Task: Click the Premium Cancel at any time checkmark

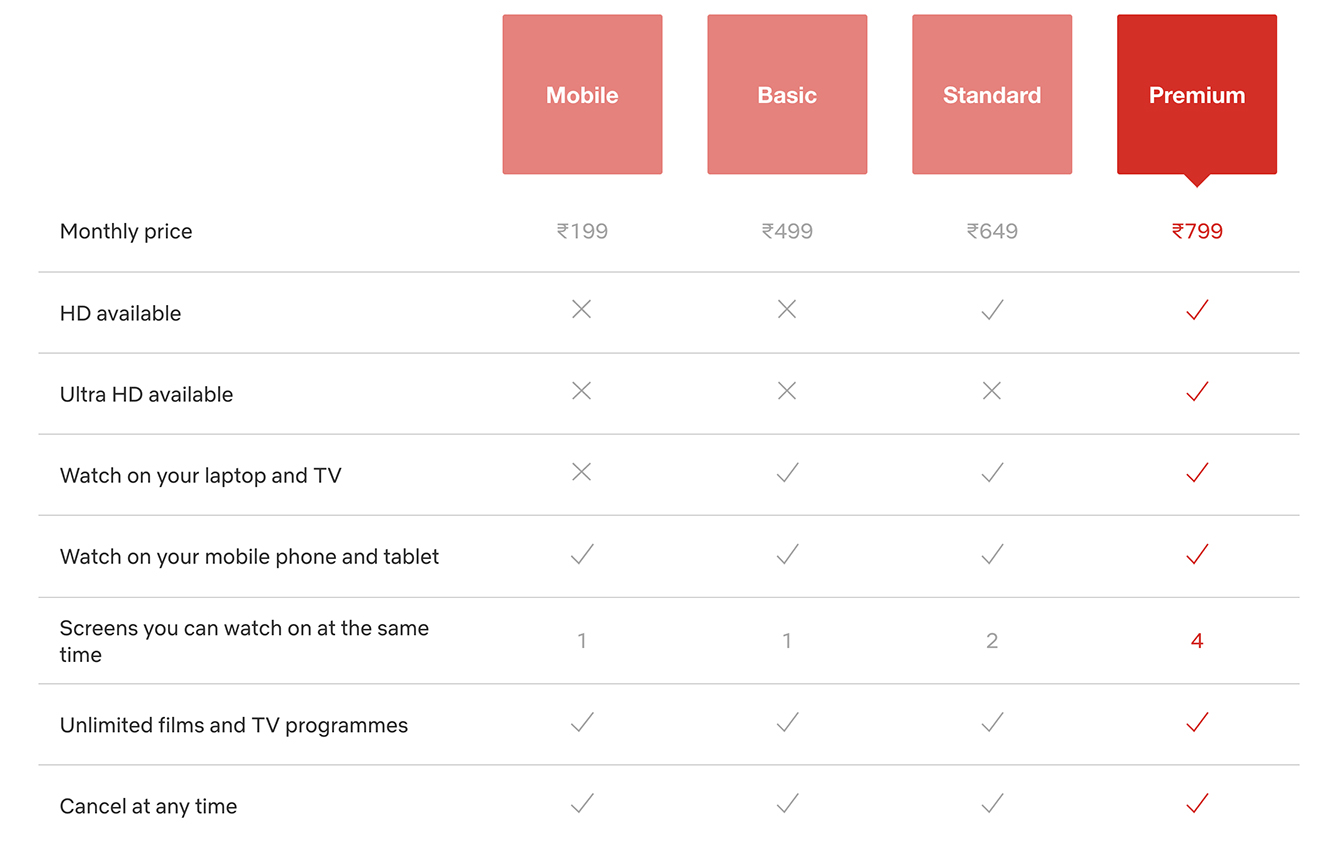Action: point(1197,803)
